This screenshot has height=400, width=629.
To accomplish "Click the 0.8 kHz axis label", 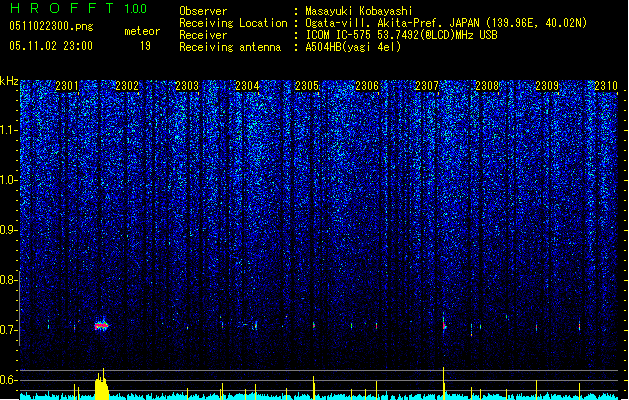I will point(8,280).
